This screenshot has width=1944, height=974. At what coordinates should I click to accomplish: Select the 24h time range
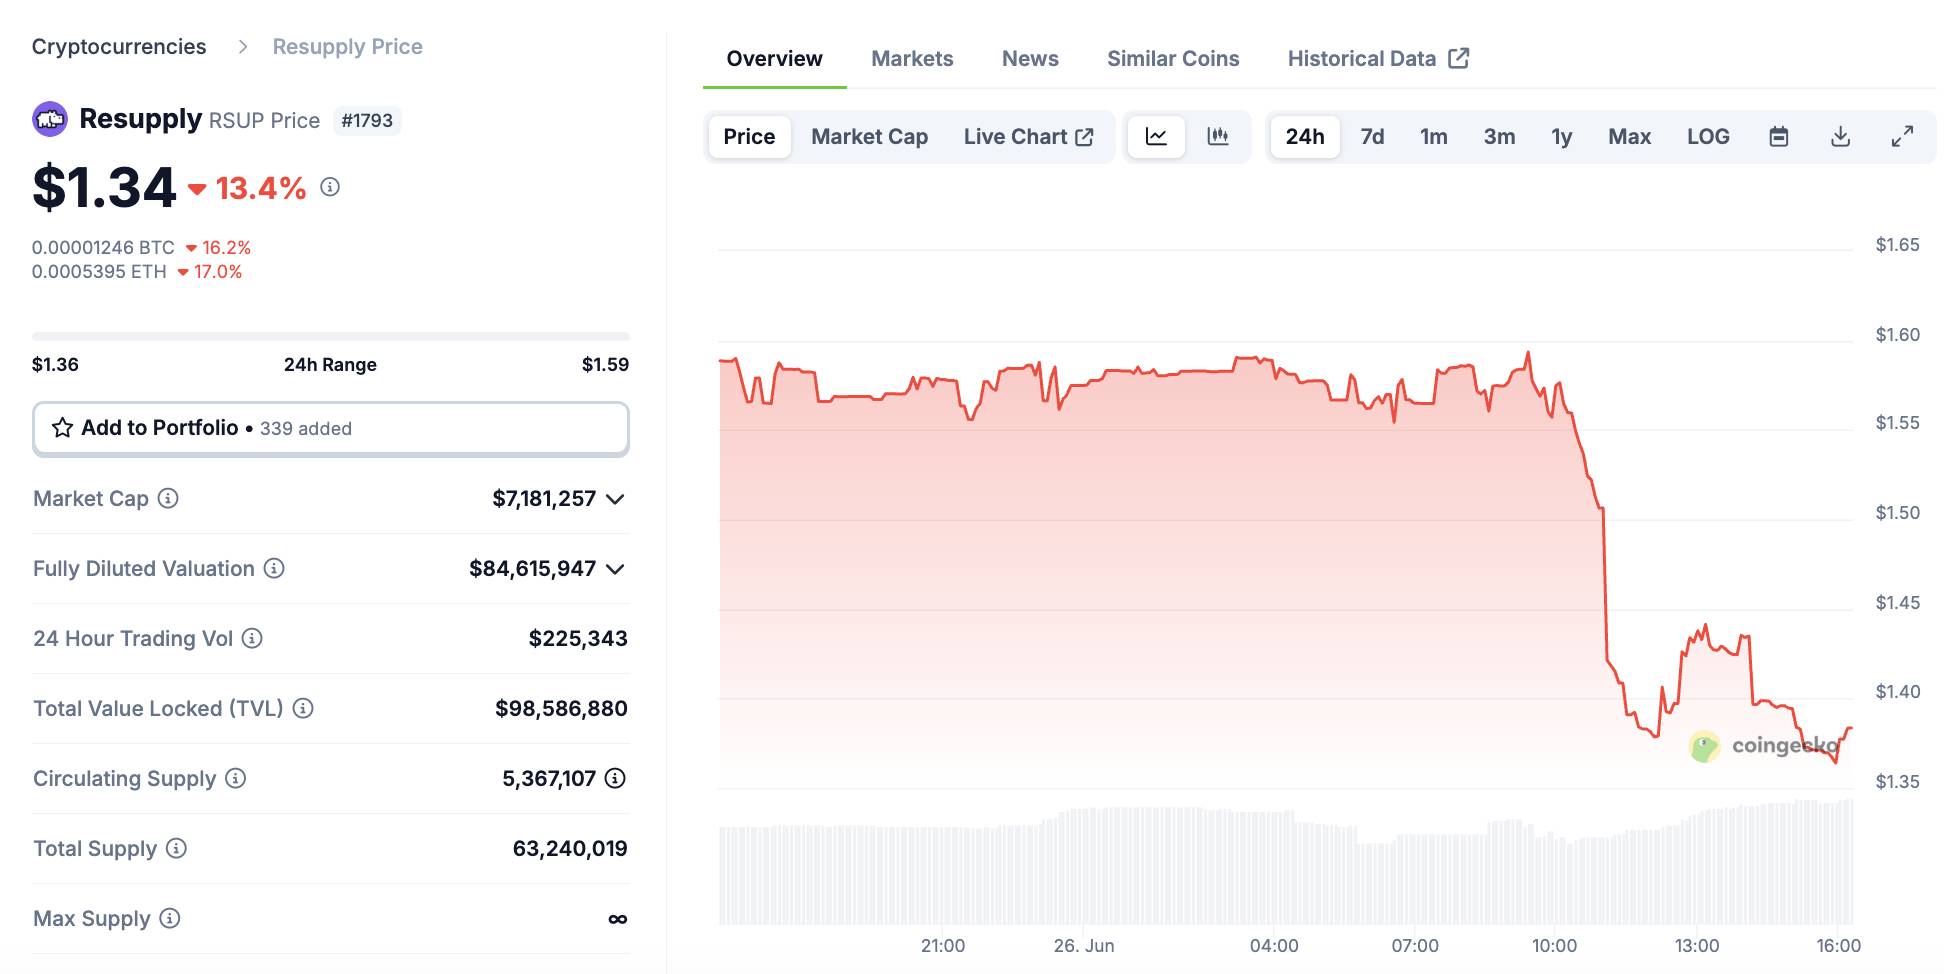[1304, 137]
